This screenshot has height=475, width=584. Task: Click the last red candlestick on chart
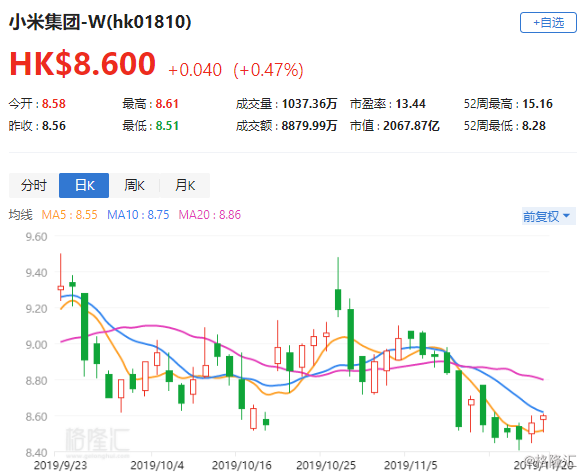[x=543, y=418]
